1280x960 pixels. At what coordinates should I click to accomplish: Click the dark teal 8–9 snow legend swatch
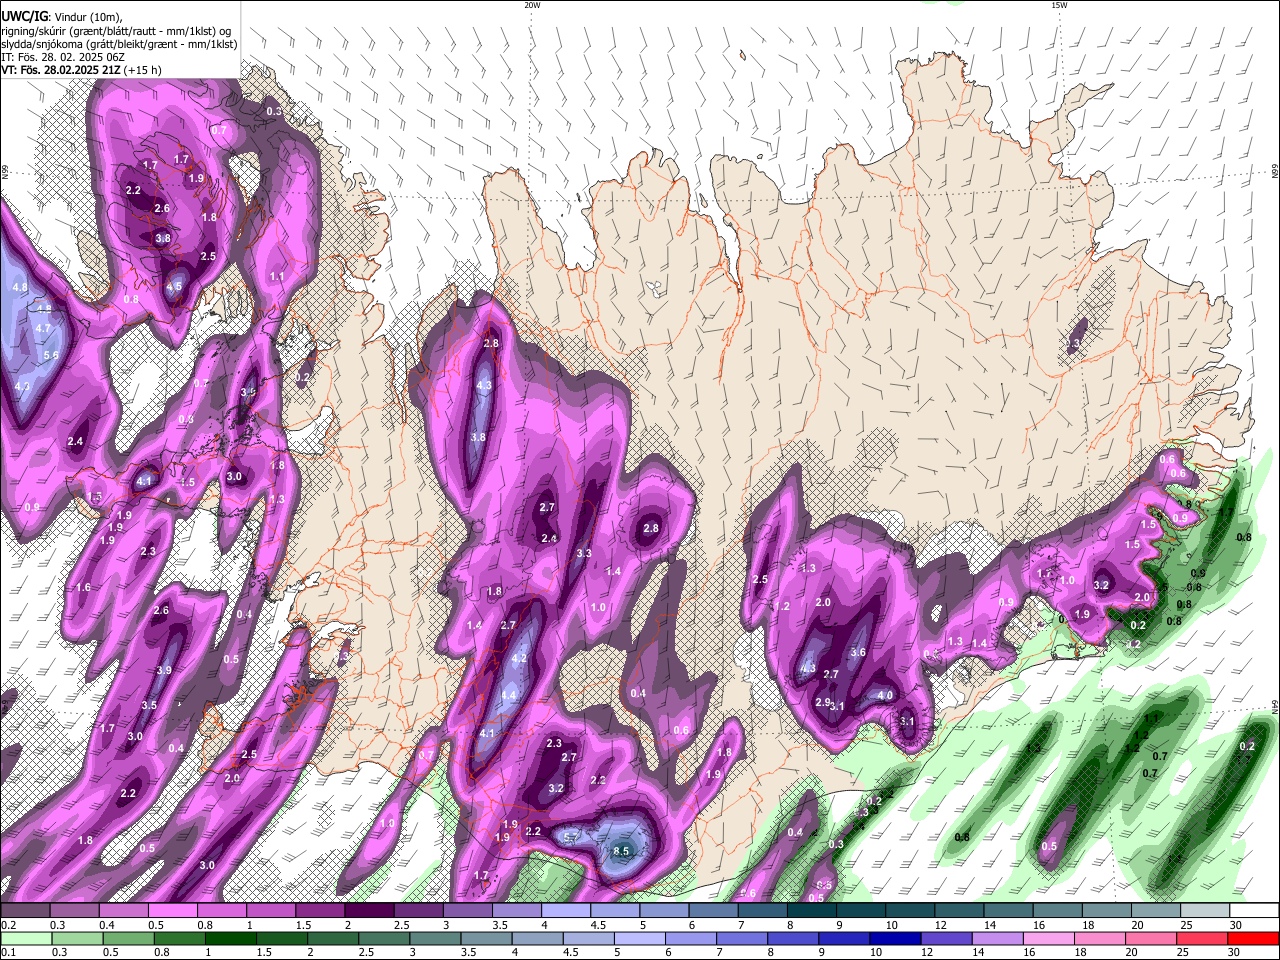coord(810,911)
